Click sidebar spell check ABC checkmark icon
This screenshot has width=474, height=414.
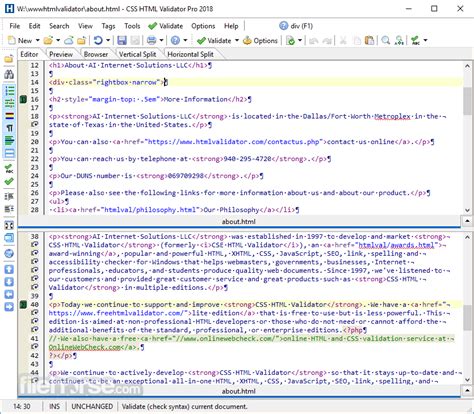pos(9,169)
